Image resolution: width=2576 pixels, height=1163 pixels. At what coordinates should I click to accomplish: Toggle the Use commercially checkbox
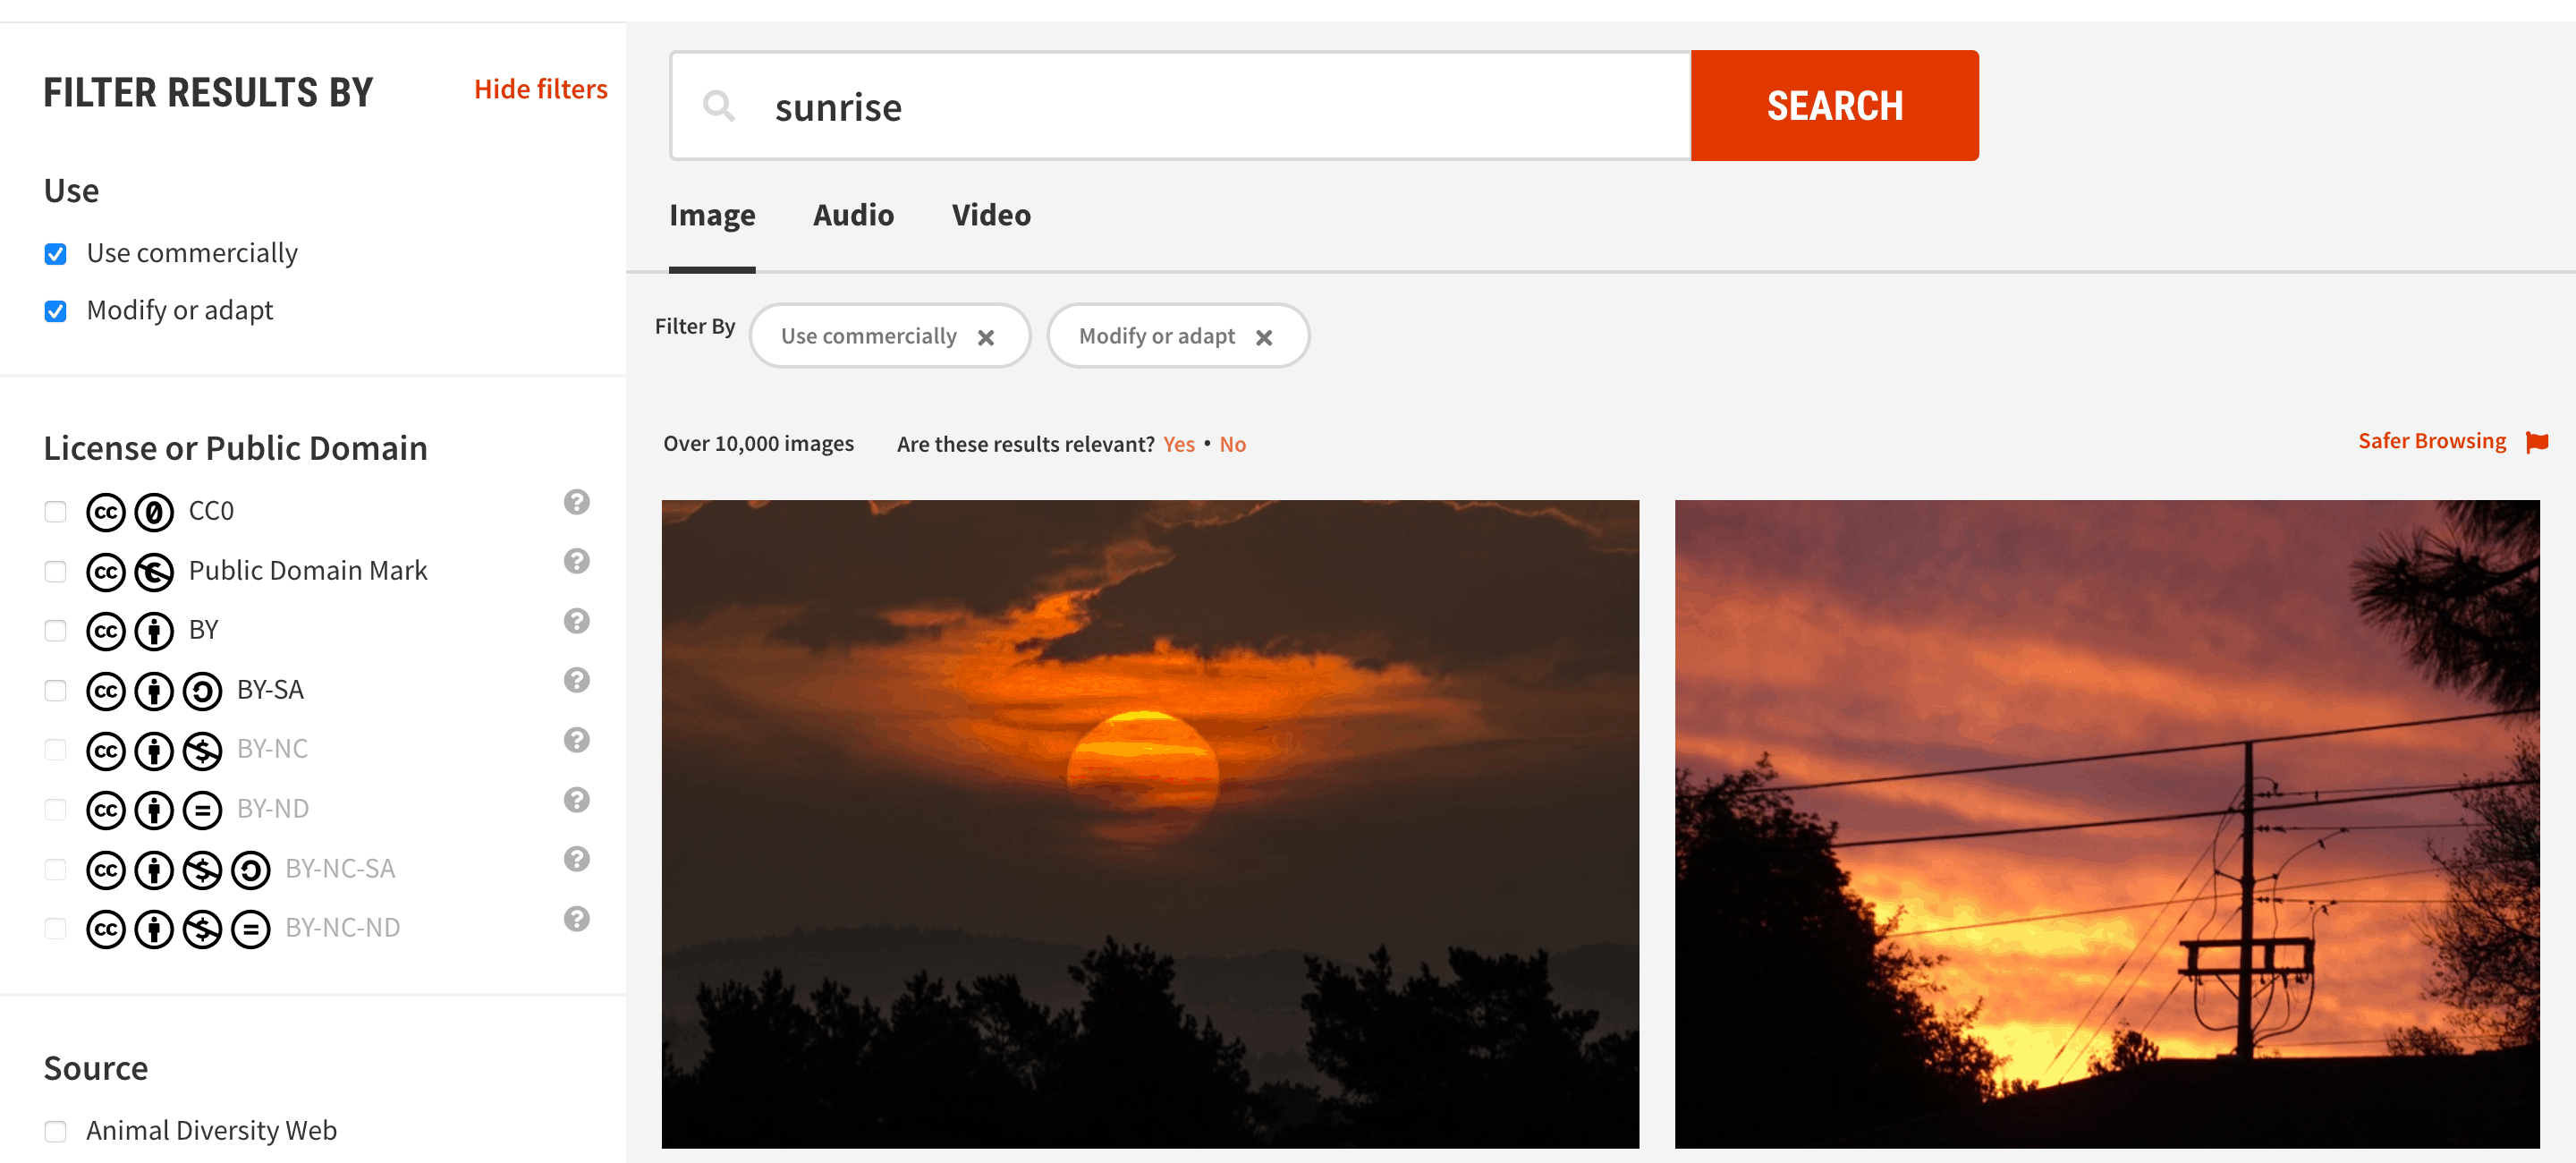[x=57, y=253]
